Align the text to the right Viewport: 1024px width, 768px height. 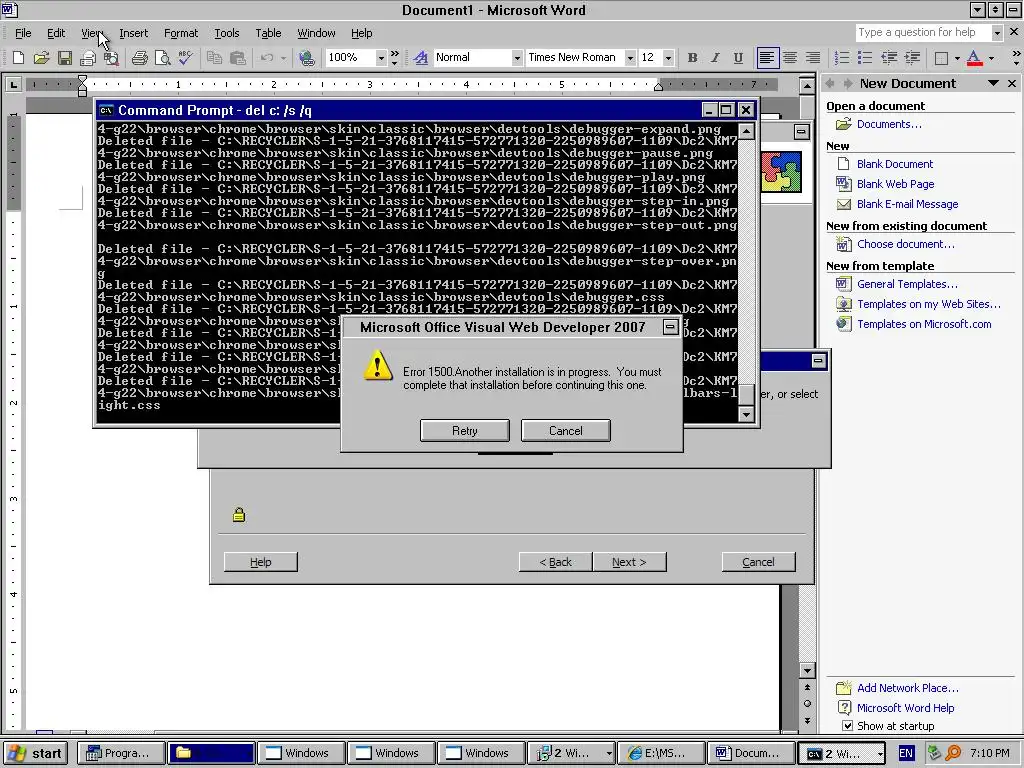[x=813, y=57]
